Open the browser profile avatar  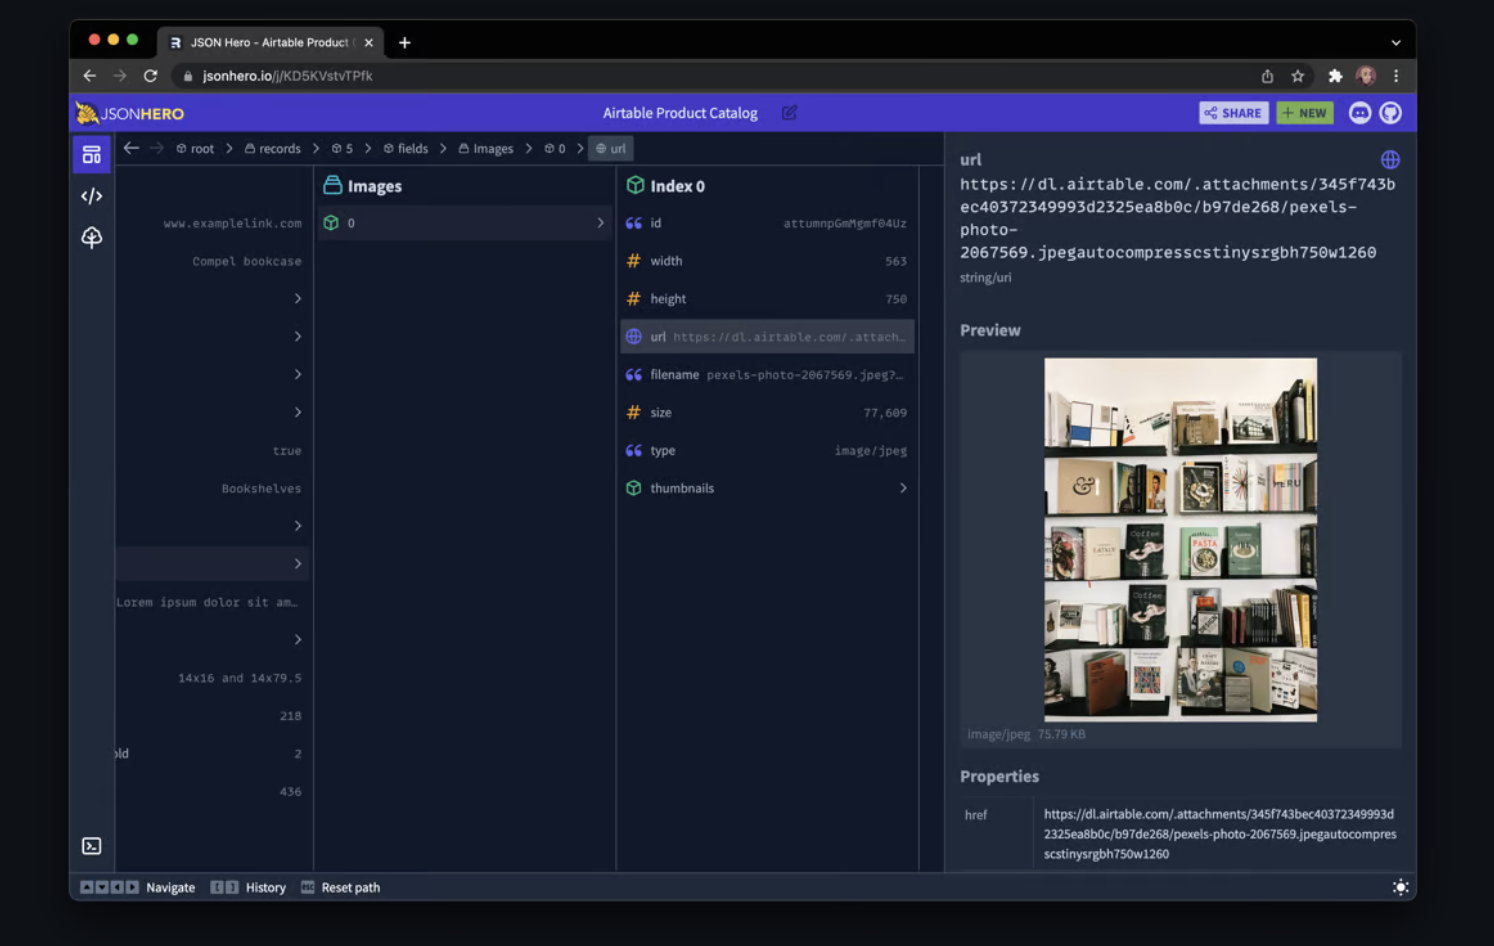click(x=1365, y=76)
